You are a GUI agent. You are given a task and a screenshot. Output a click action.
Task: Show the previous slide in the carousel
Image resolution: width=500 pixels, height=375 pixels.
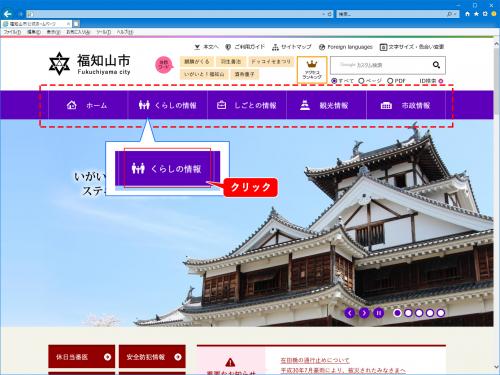click(x=350, y=313)
